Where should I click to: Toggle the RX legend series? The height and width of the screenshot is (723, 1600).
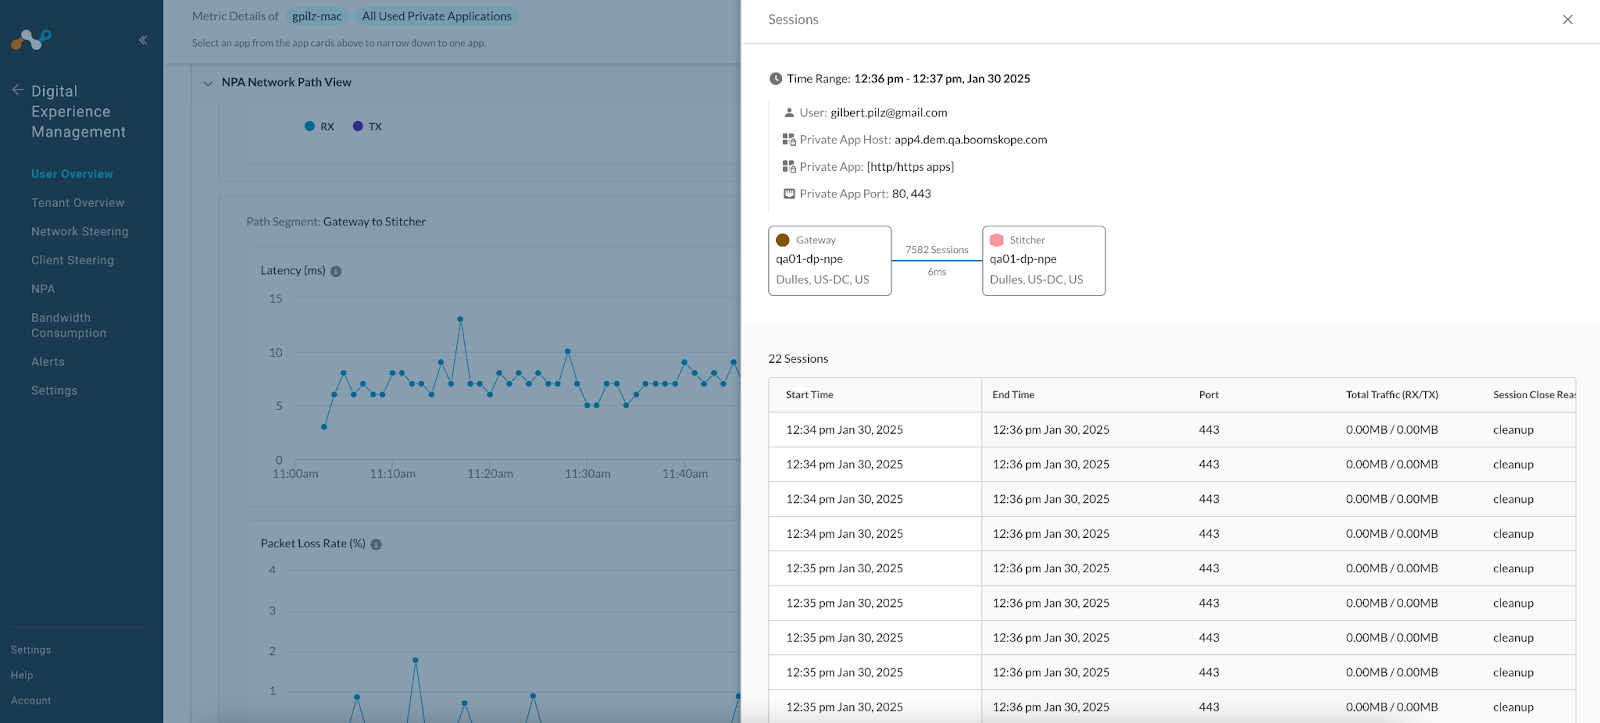tap(319, 126)
